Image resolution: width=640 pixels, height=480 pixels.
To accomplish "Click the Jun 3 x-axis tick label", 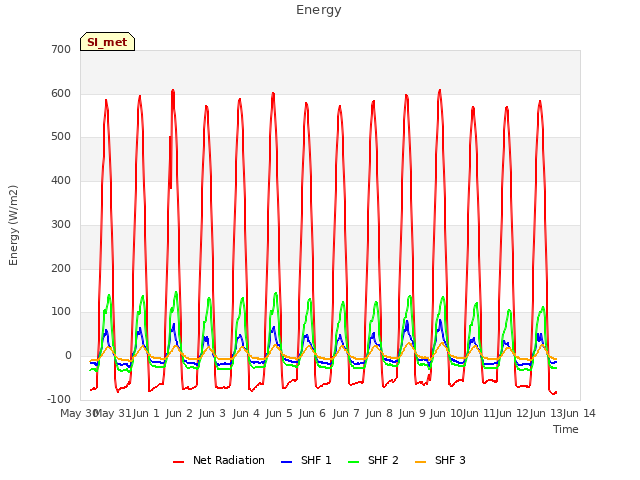I will (212, 413).
